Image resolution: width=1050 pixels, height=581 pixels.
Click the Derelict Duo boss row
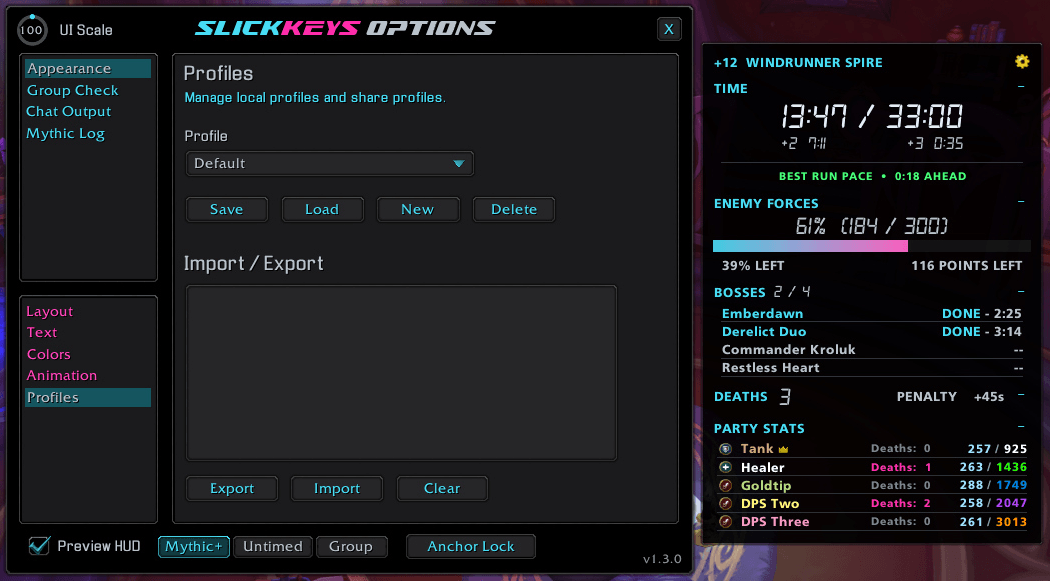871,331
